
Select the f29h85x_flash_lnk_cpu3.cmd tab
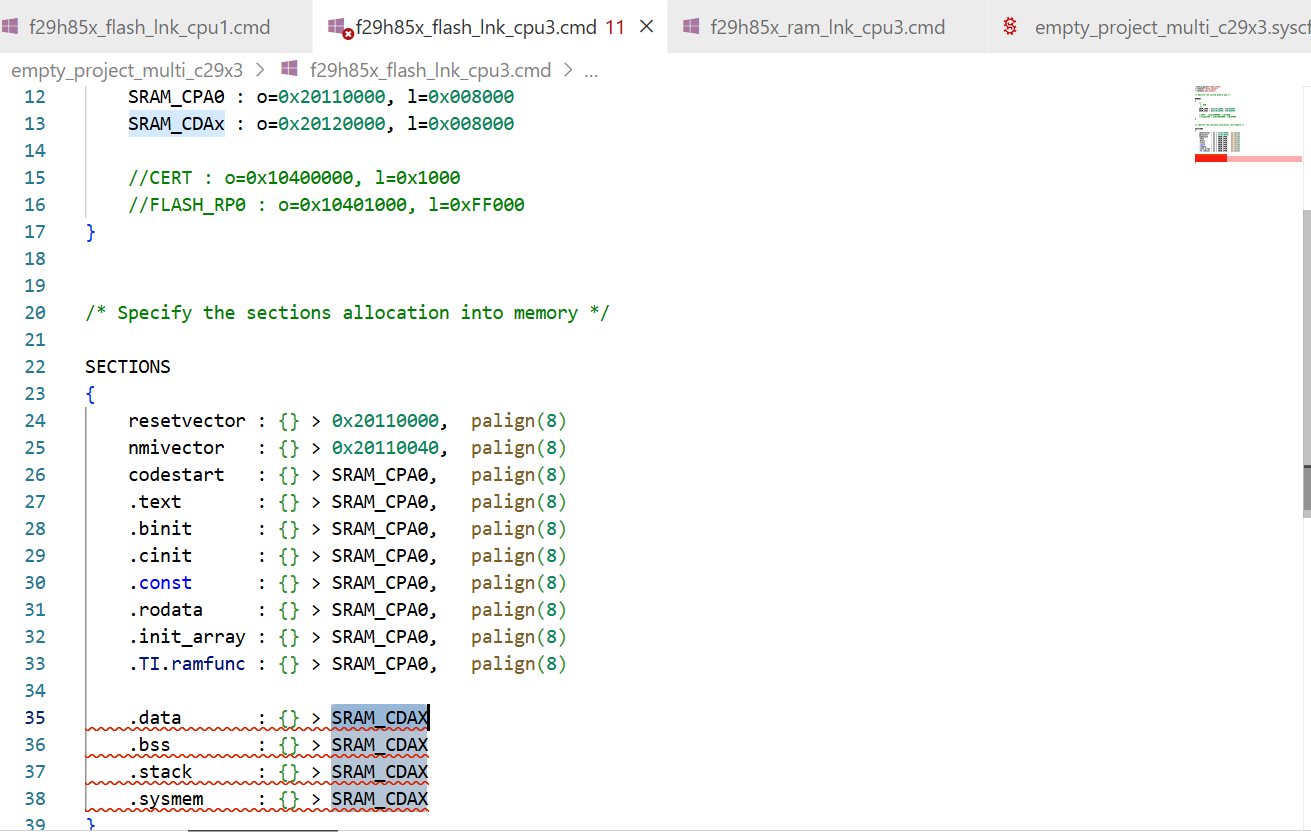point(490,27)
